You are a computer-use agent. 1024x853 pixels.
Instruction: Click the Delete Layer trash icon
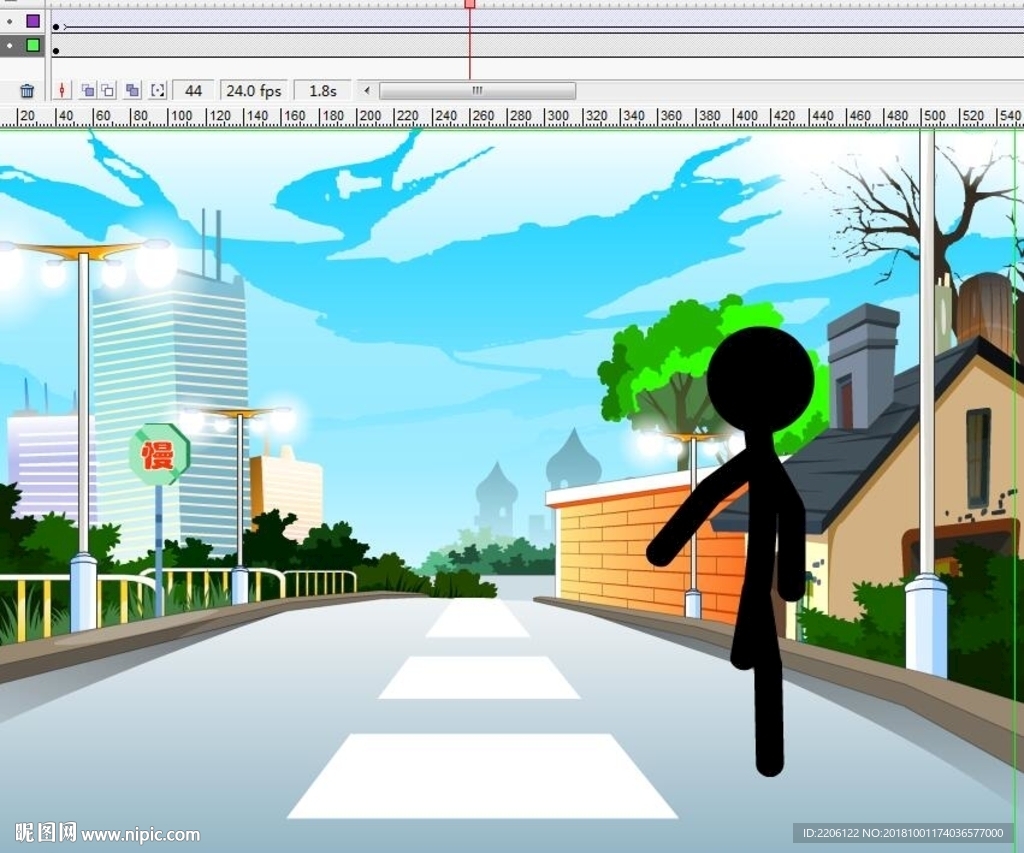(x=27, y=91)
